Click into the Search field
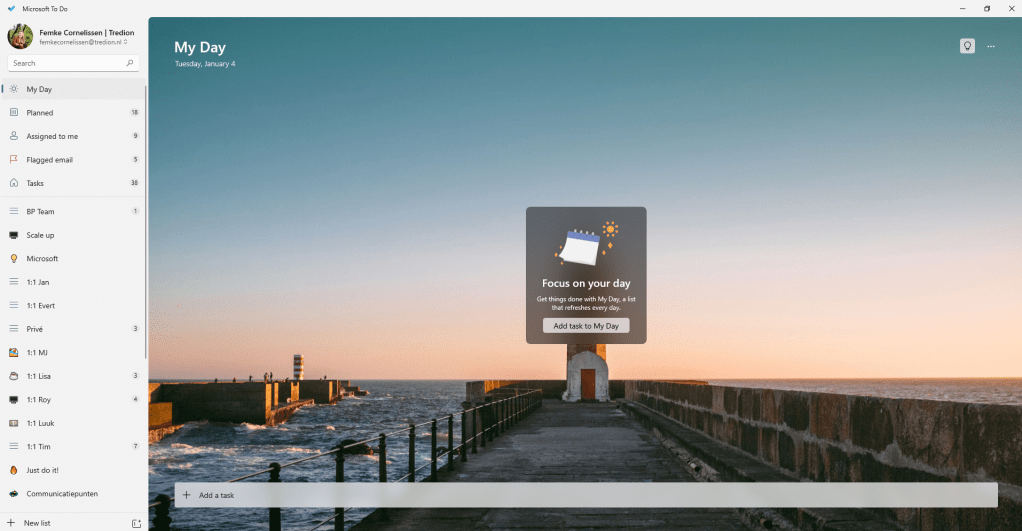Screen dimensions: 1022x531 (66, 63)
